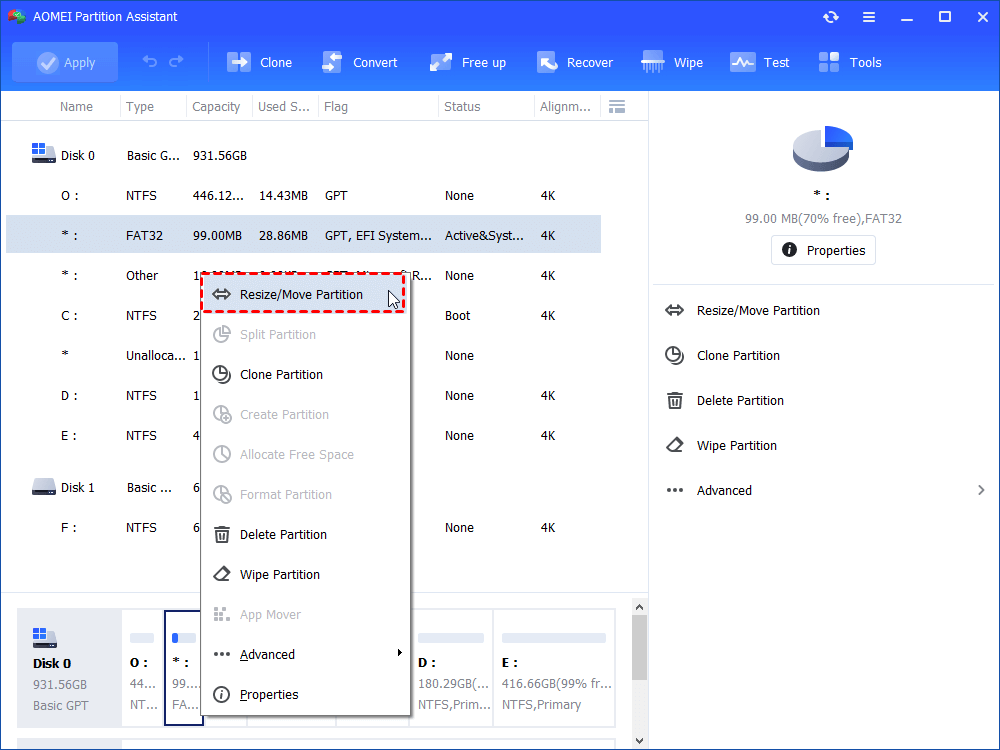The width and height of the screenshot is (1000, 750).
Task: Open the Test toolbar item
Action: tap(759, 62)
